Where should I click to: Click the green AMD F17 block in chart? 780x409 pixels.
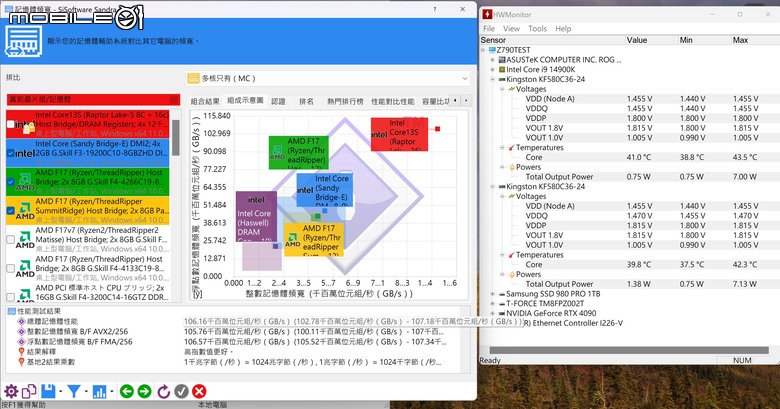click(x=298, y=152)
